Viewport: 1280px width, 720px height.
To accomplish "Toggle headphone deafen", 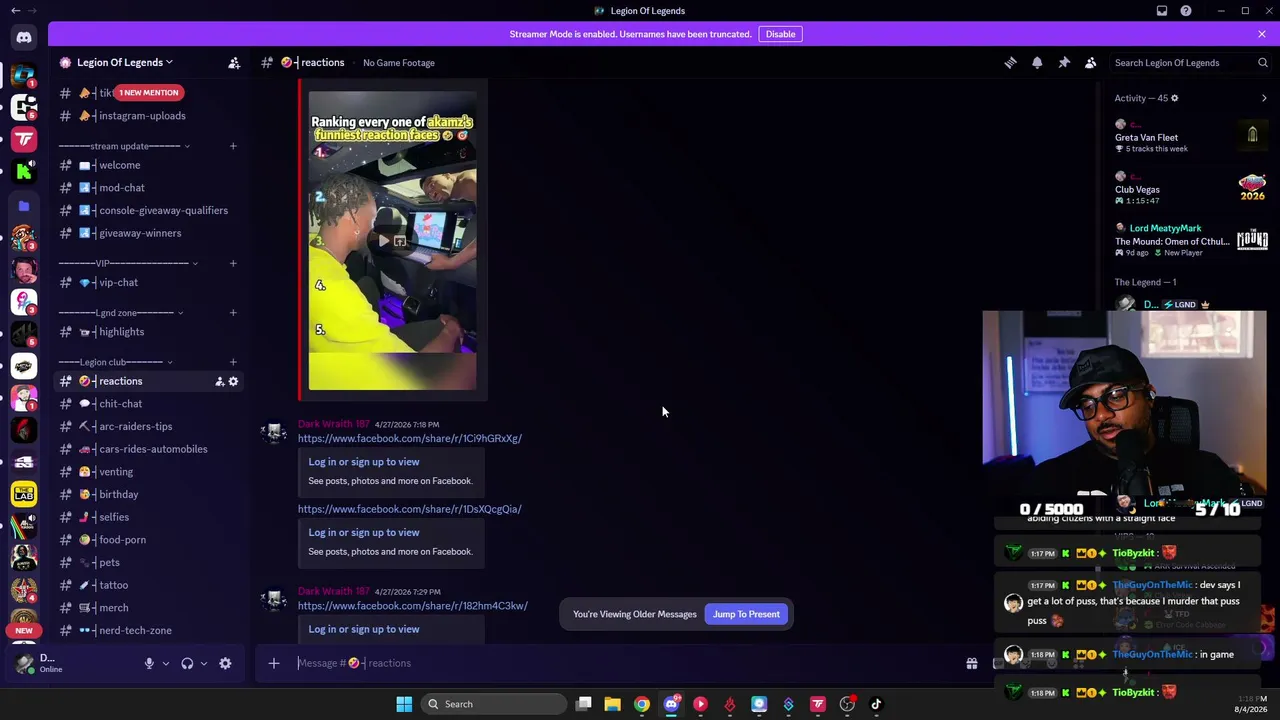I will 187,663.
